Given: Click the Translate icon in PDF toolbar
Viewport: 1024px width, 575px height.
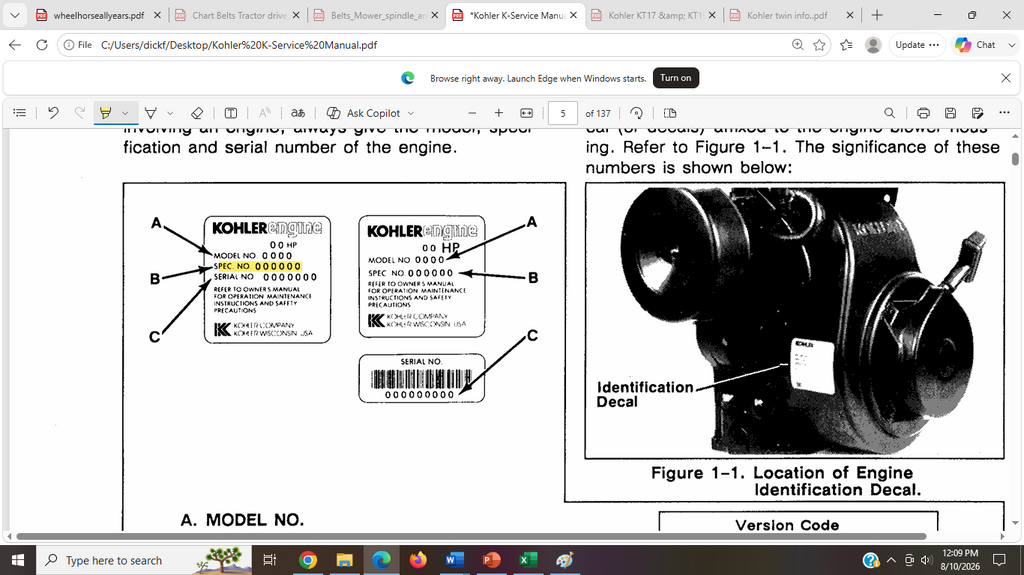Looking at the screenshot, I should click(x=298, y=113).
